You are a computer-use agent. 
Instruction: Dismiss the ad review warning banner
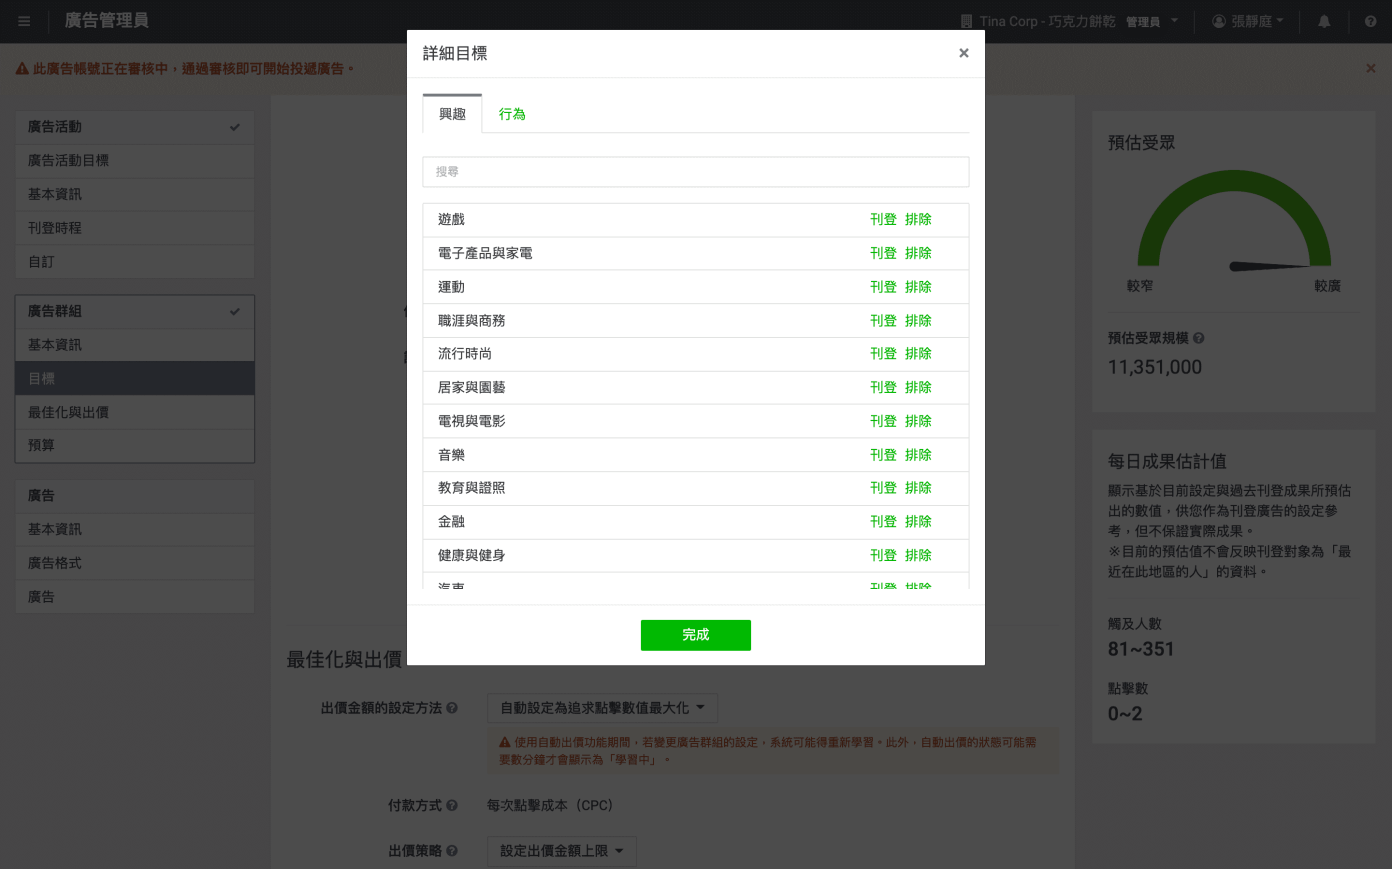click(1370, 68)
